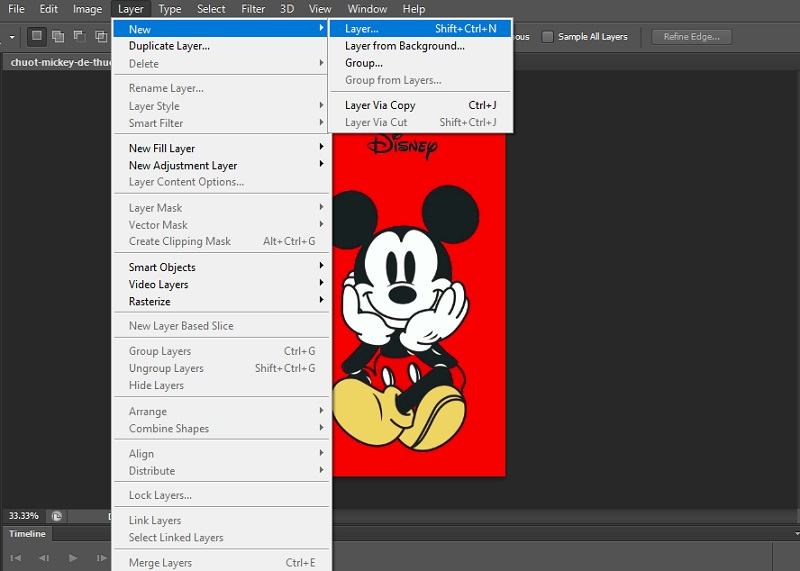The height and width of the screenshot is (571, 800).
Task: Click the status bar export icon beside zoom
Action: coord(57,516)
